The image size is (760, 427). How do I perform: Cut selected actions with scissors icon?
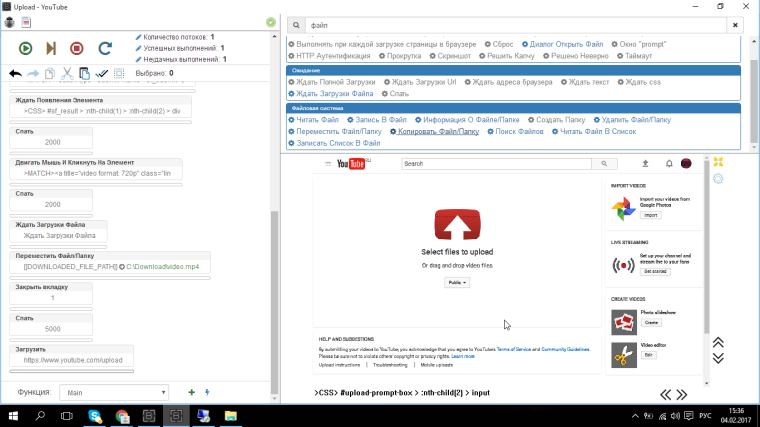66,73
